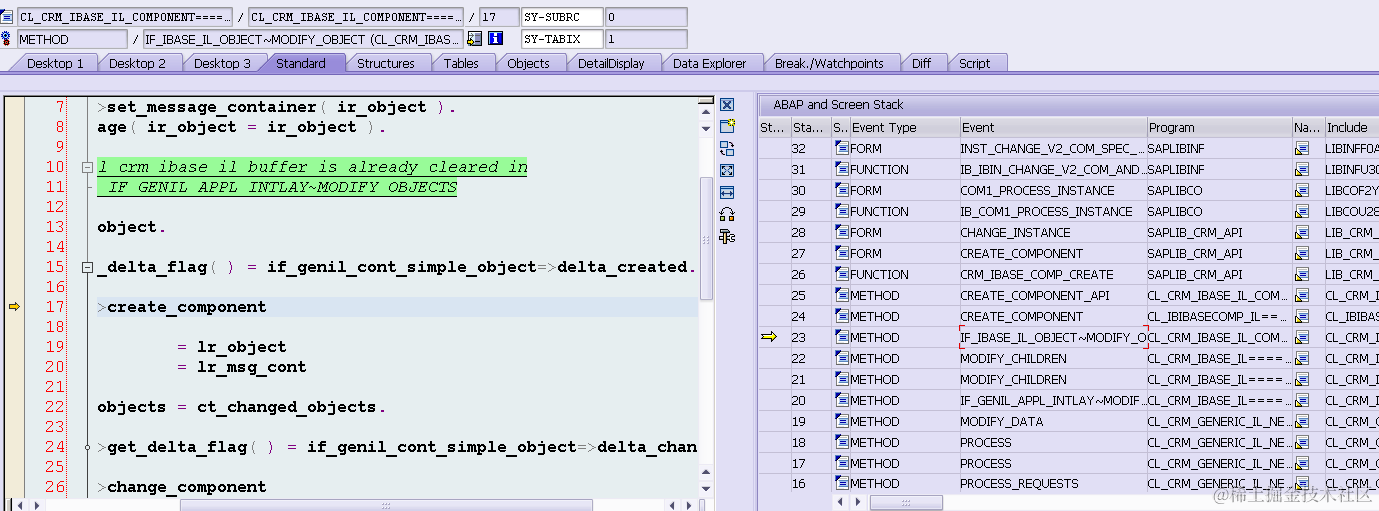
Task: Click the Maximize Horizontally double-arrow icon
Action: pos(727,192)
